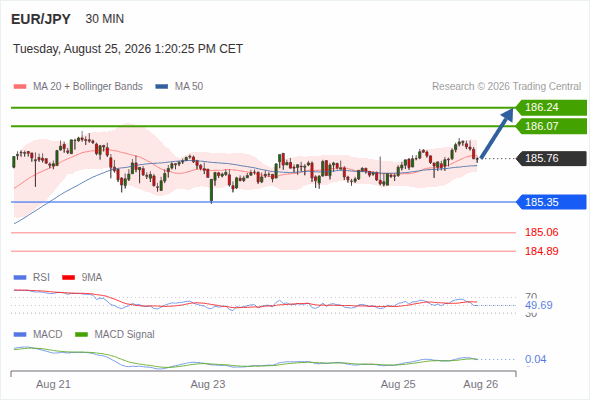Select the Aug 21 date marker
The image size is (590, 400).
coord(53,385)
